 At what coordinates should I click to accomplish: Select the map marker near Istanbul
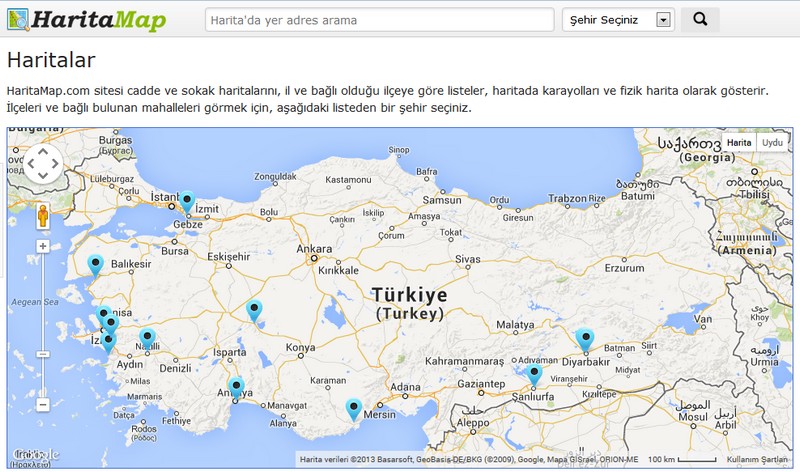(187, 202)
